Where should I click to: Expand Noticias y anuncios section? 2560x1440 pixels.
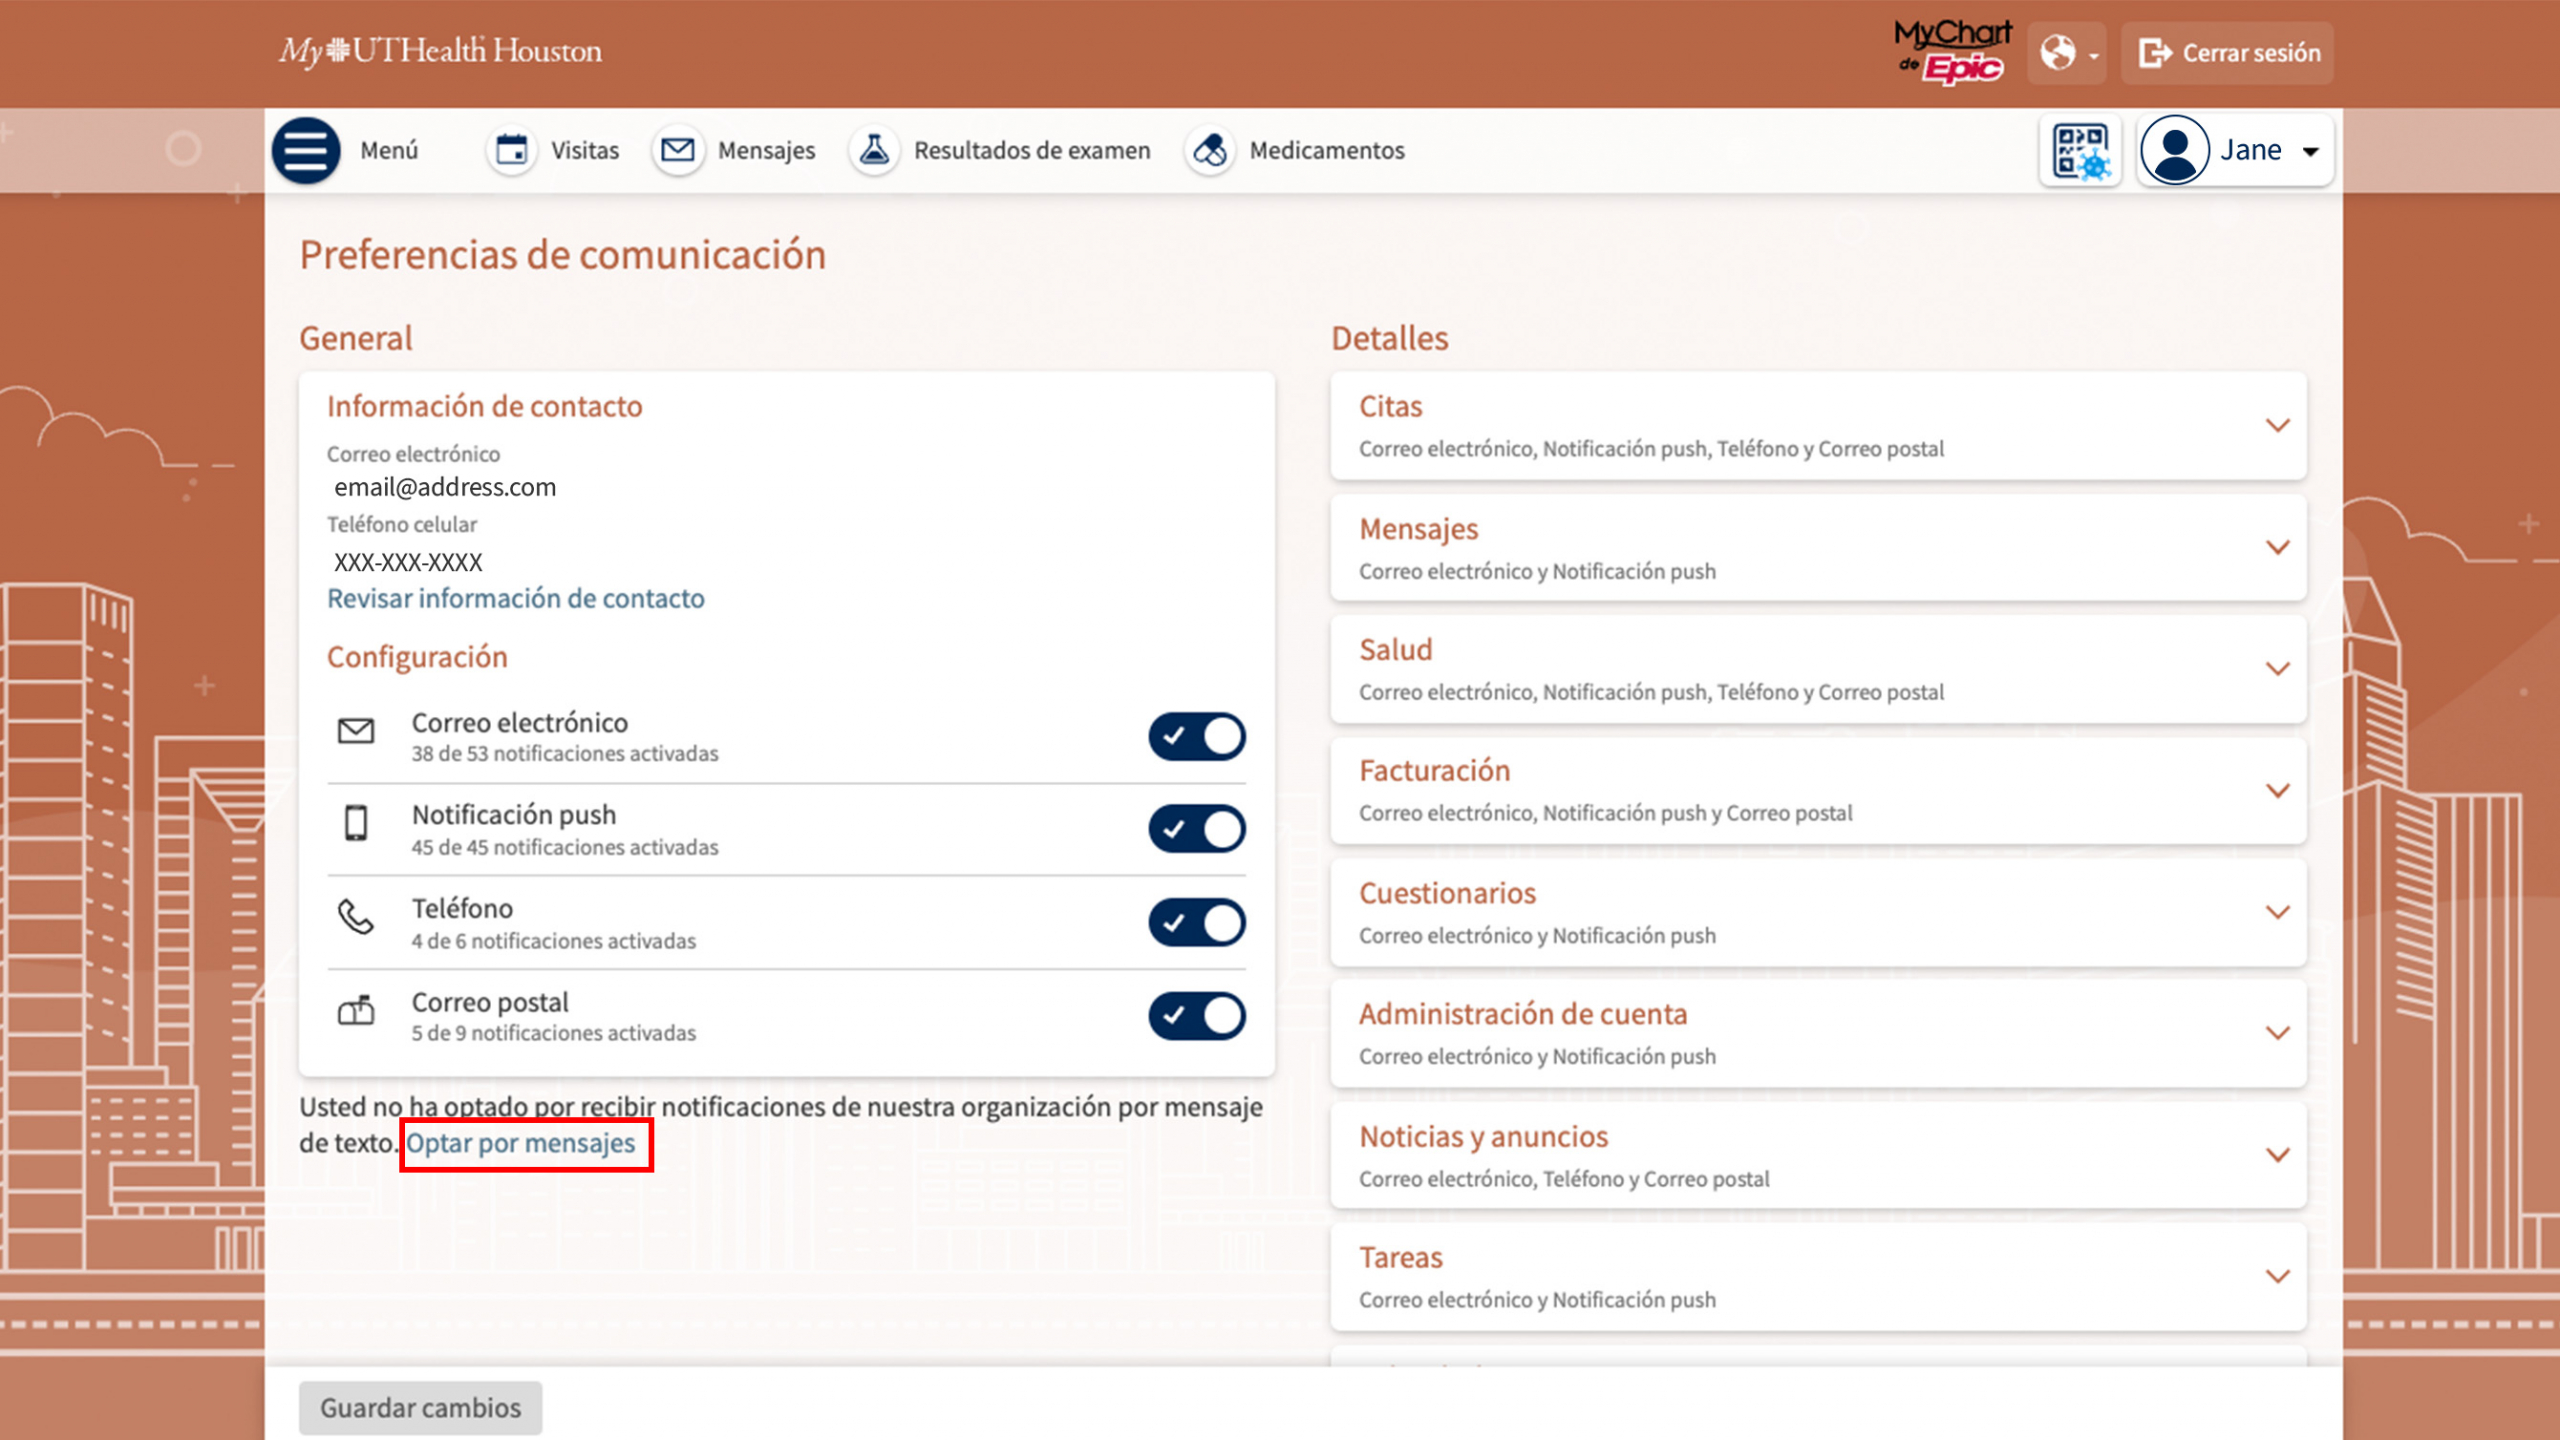(x=2277, y=1155)
